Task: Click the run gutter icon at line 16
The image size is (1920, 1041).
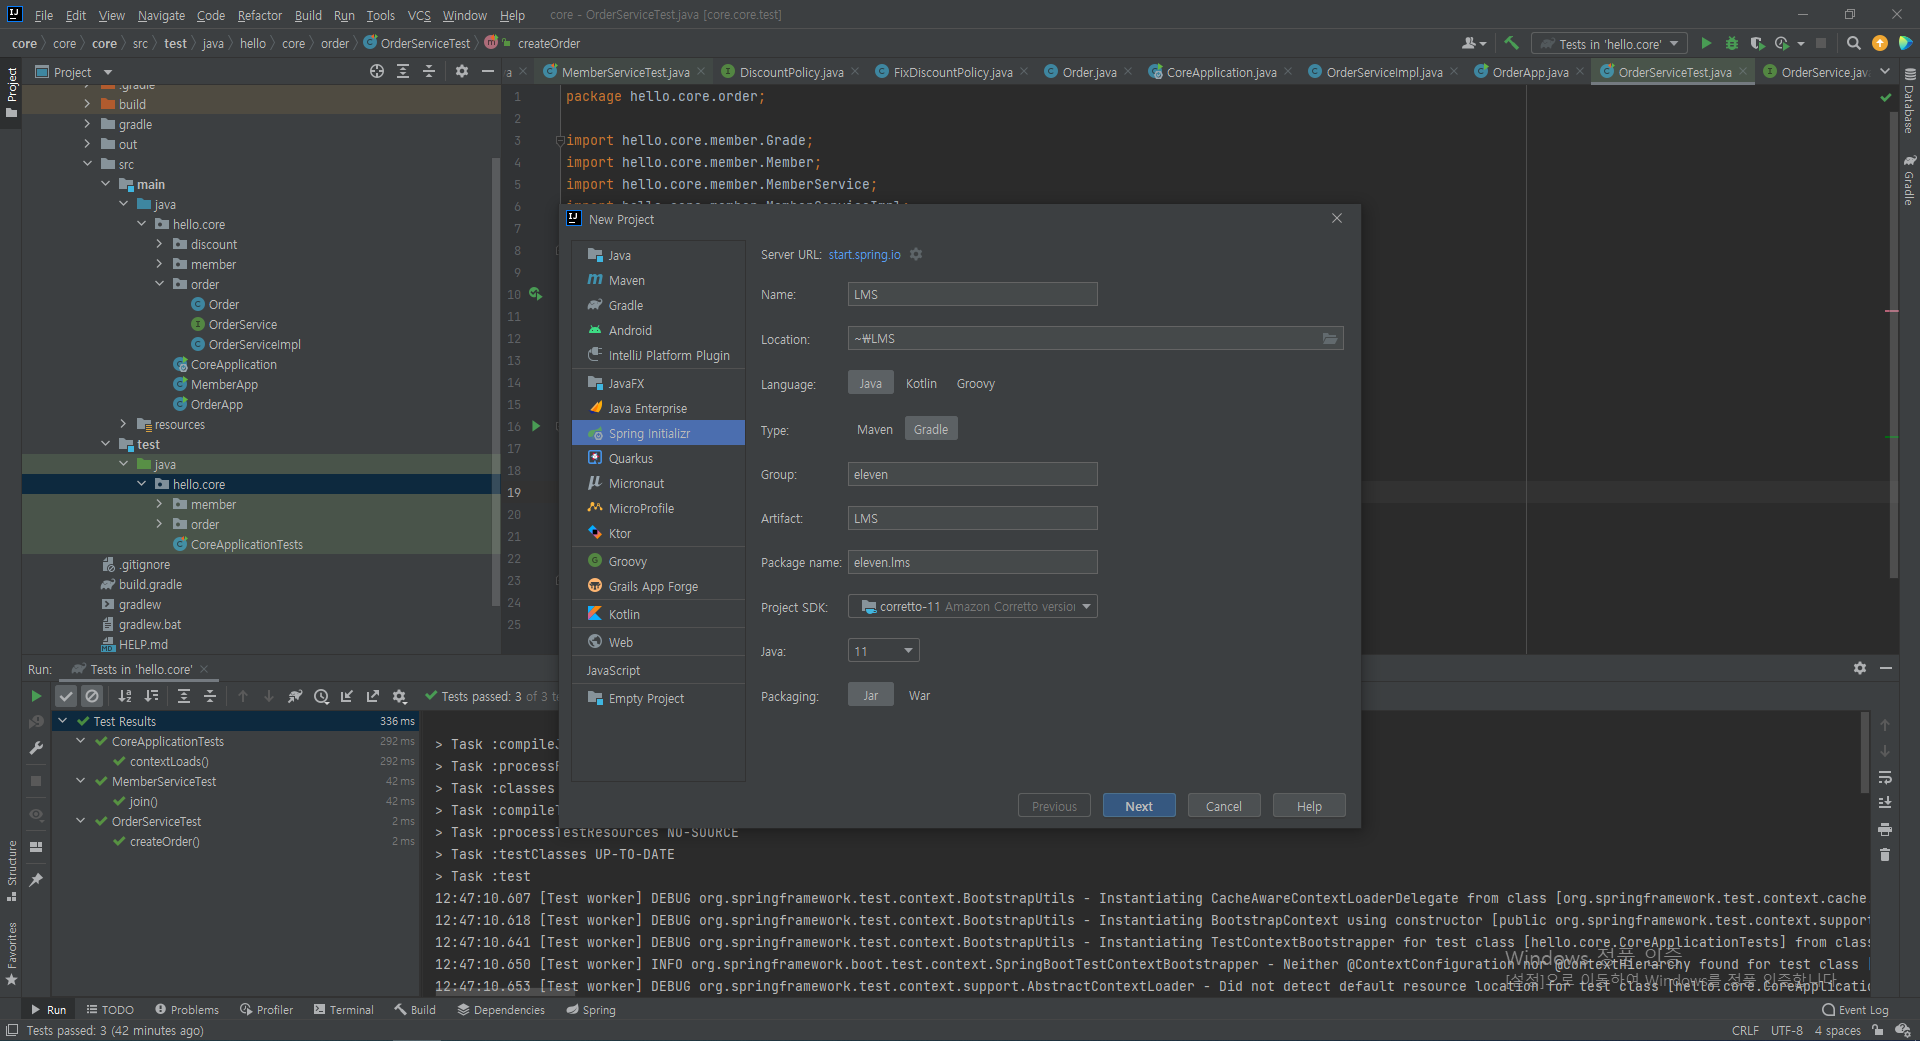Action: click(x=536, y=426)
